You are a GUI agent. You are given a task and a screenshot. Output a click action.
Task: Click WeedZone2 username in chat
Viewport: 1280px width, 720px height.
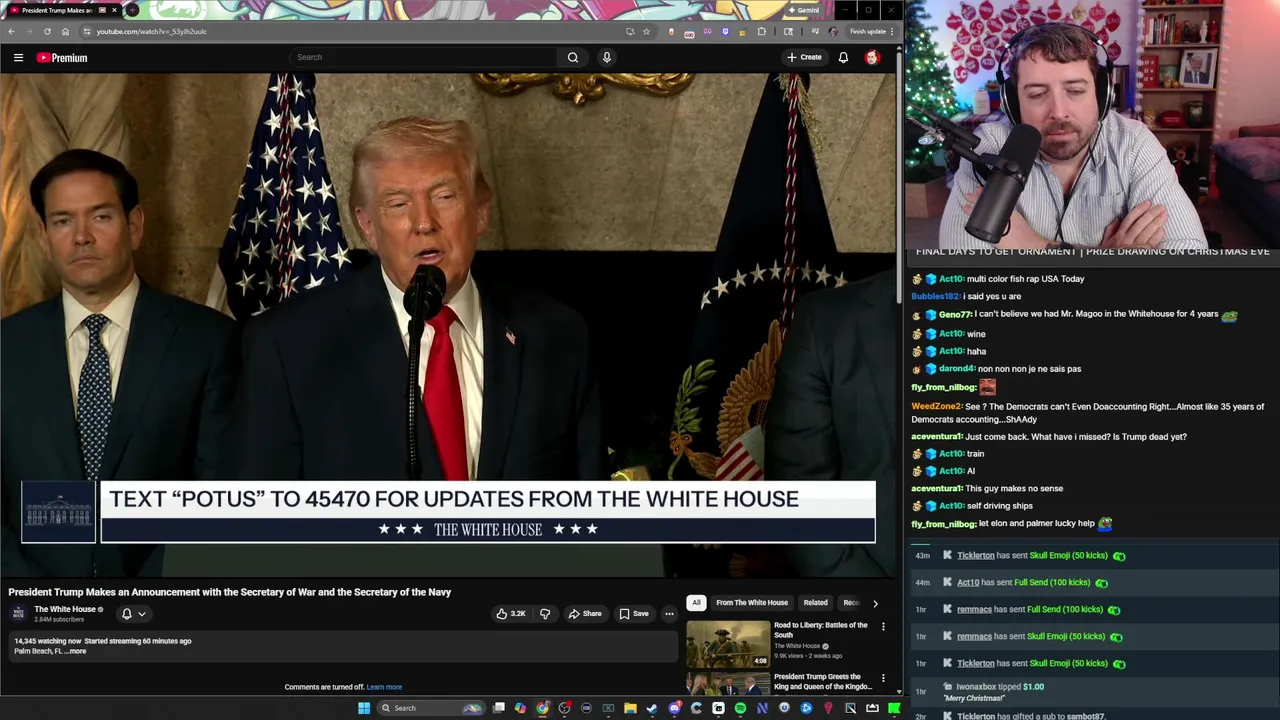(x=937, y=407)
